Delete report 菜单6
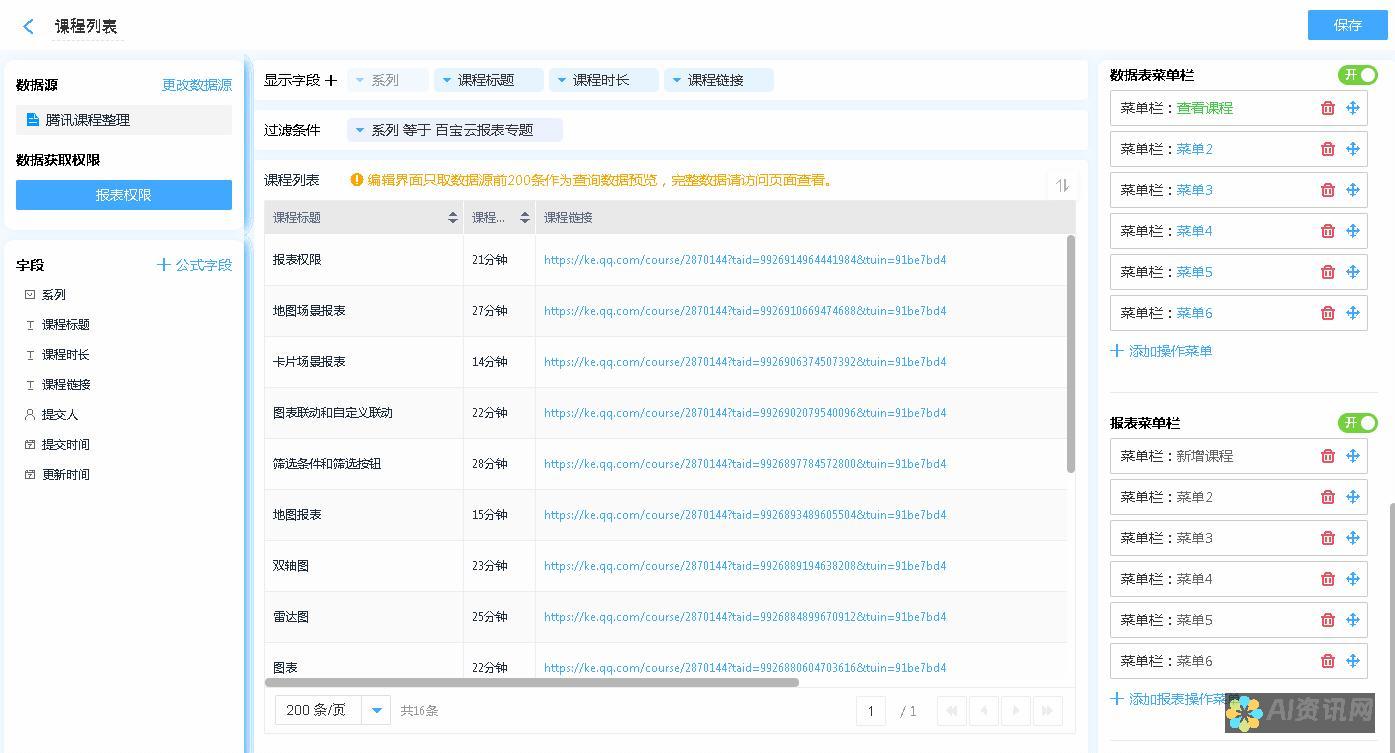This screenshot has width=1395, height=753. point(1328,661)
